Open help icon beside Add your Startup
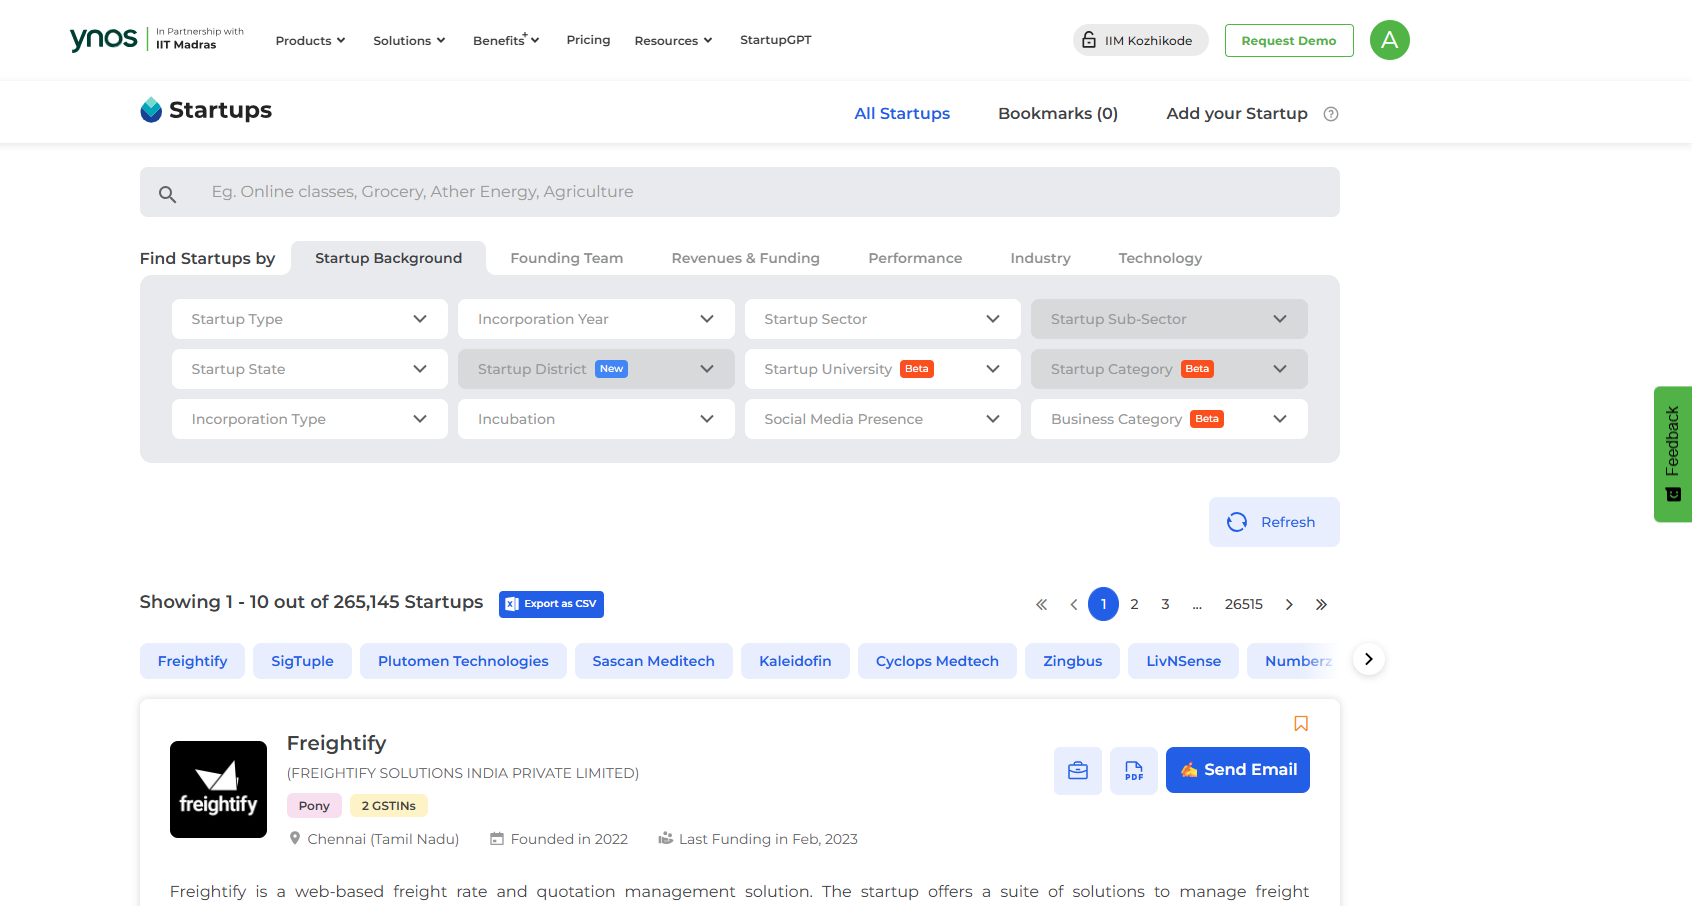 (x=1330, y=114)
